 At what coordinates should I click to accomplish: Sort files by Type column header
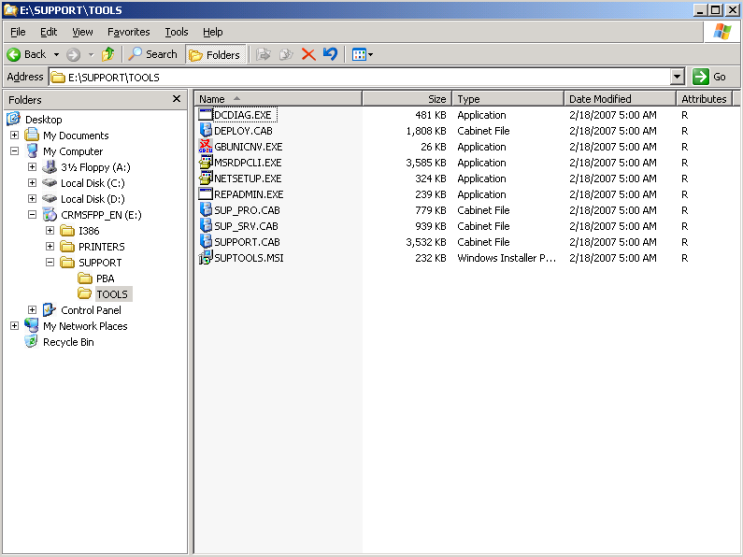click(507, 99)
